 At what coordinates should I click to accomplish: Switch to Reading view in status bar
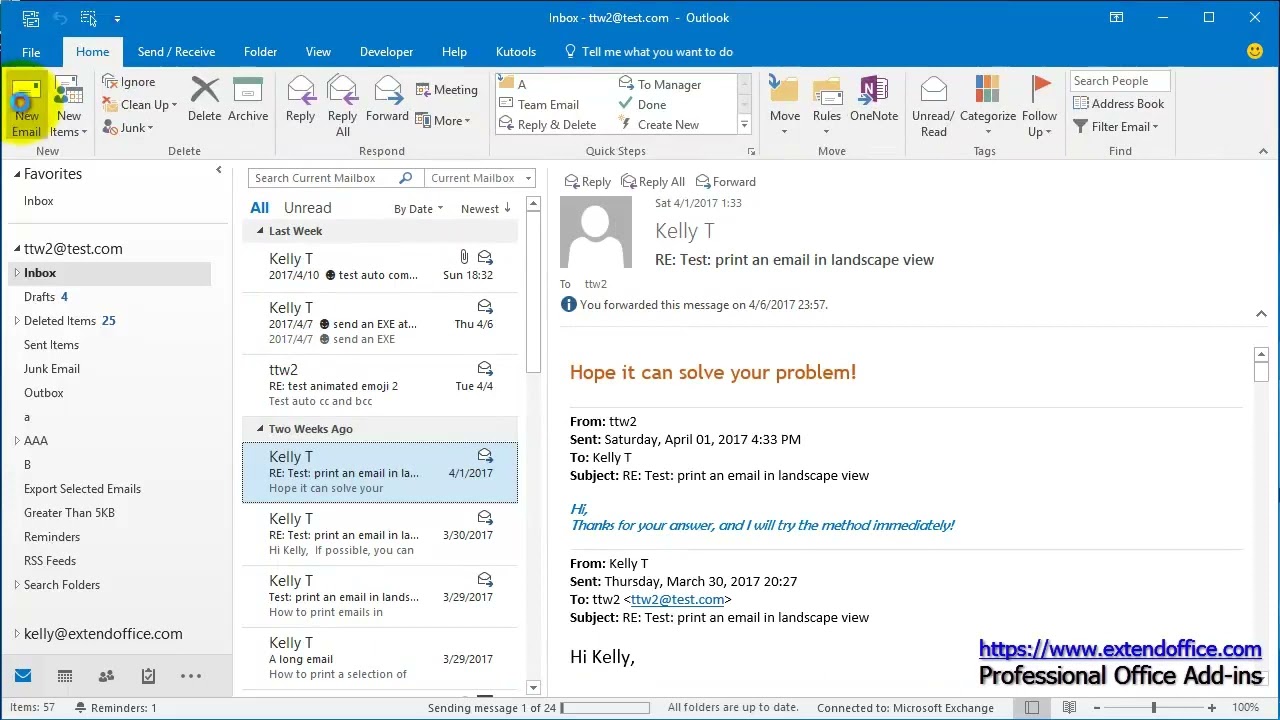pos(1069,707)
